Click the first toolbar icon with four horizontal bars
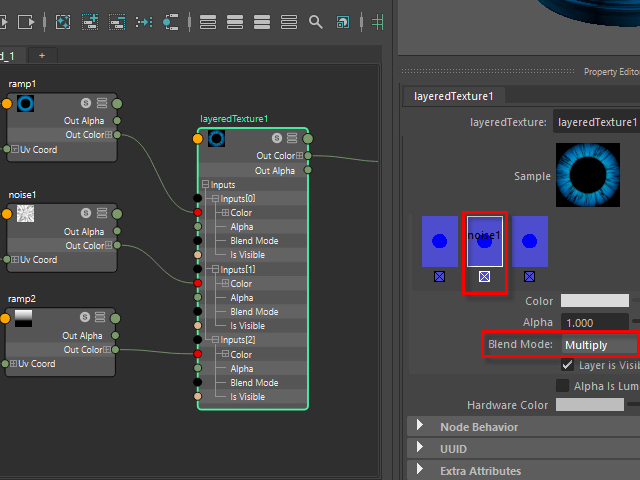Viewport: 640px width, 480px height. point(208,21)
